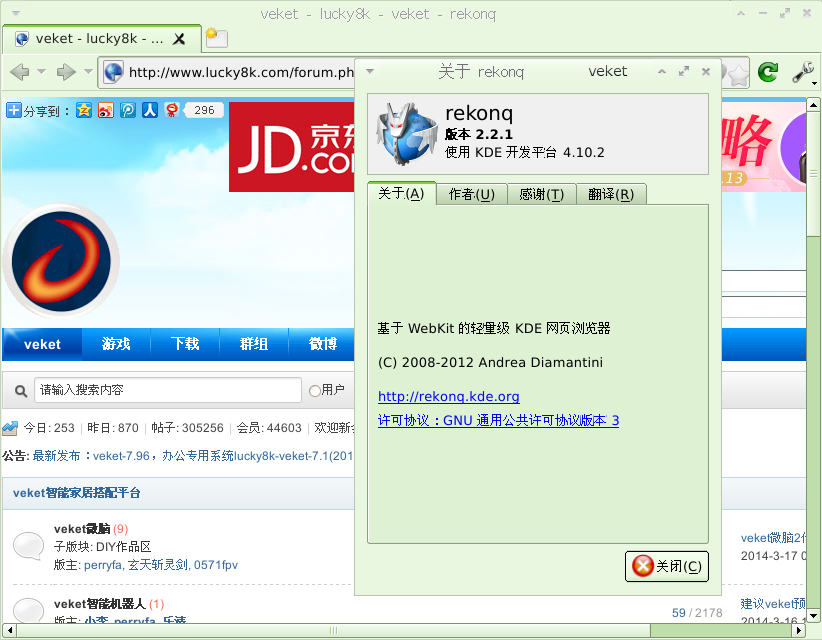The width and height of the screenshot is (822, 640).
Task: Select the 用户 radio button
Action: (x=315, y=390)
